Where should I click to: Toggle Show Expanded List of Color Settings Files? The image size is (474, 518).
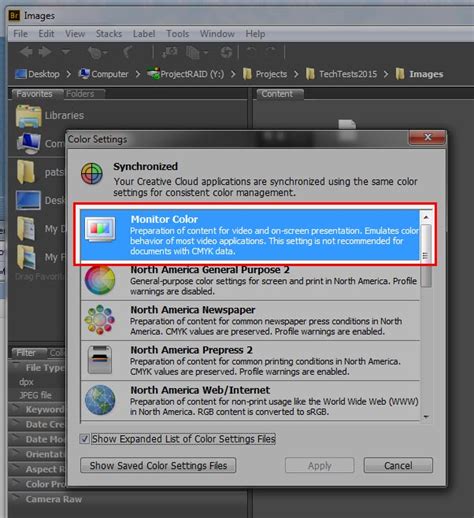pos(84,439)
